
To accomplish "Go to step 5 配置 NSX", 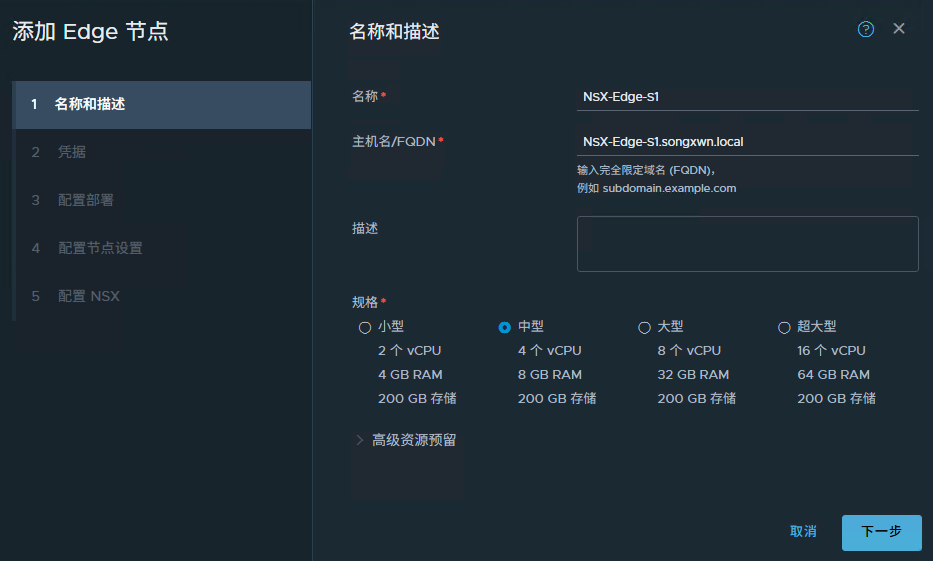I will (x=88, y=296).
